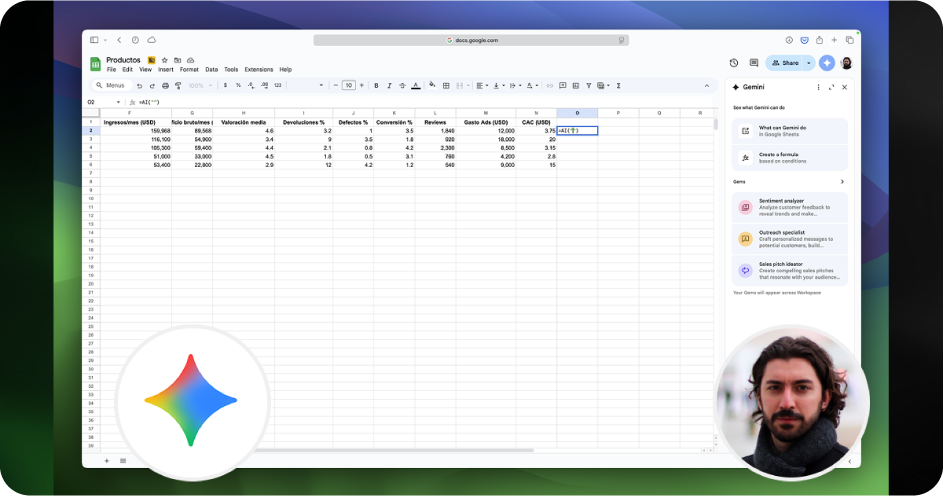
Task: Open the horizontal align dropdown
Action: pos(482,86)
